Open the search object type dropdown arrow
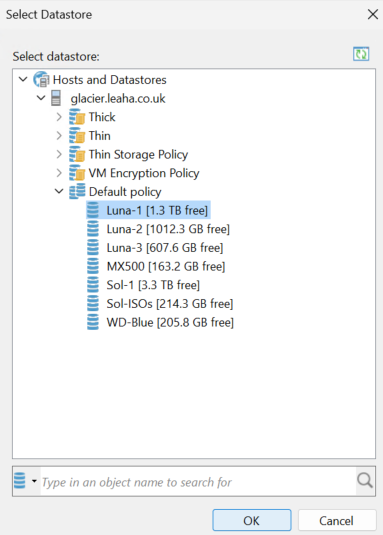 click(x=34, y=481)
